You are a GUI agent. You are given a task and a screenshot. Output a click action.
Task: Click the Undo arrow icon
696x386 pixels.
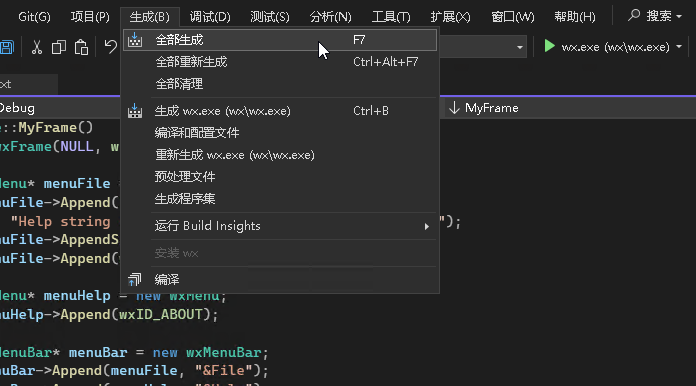coord(110,47)
